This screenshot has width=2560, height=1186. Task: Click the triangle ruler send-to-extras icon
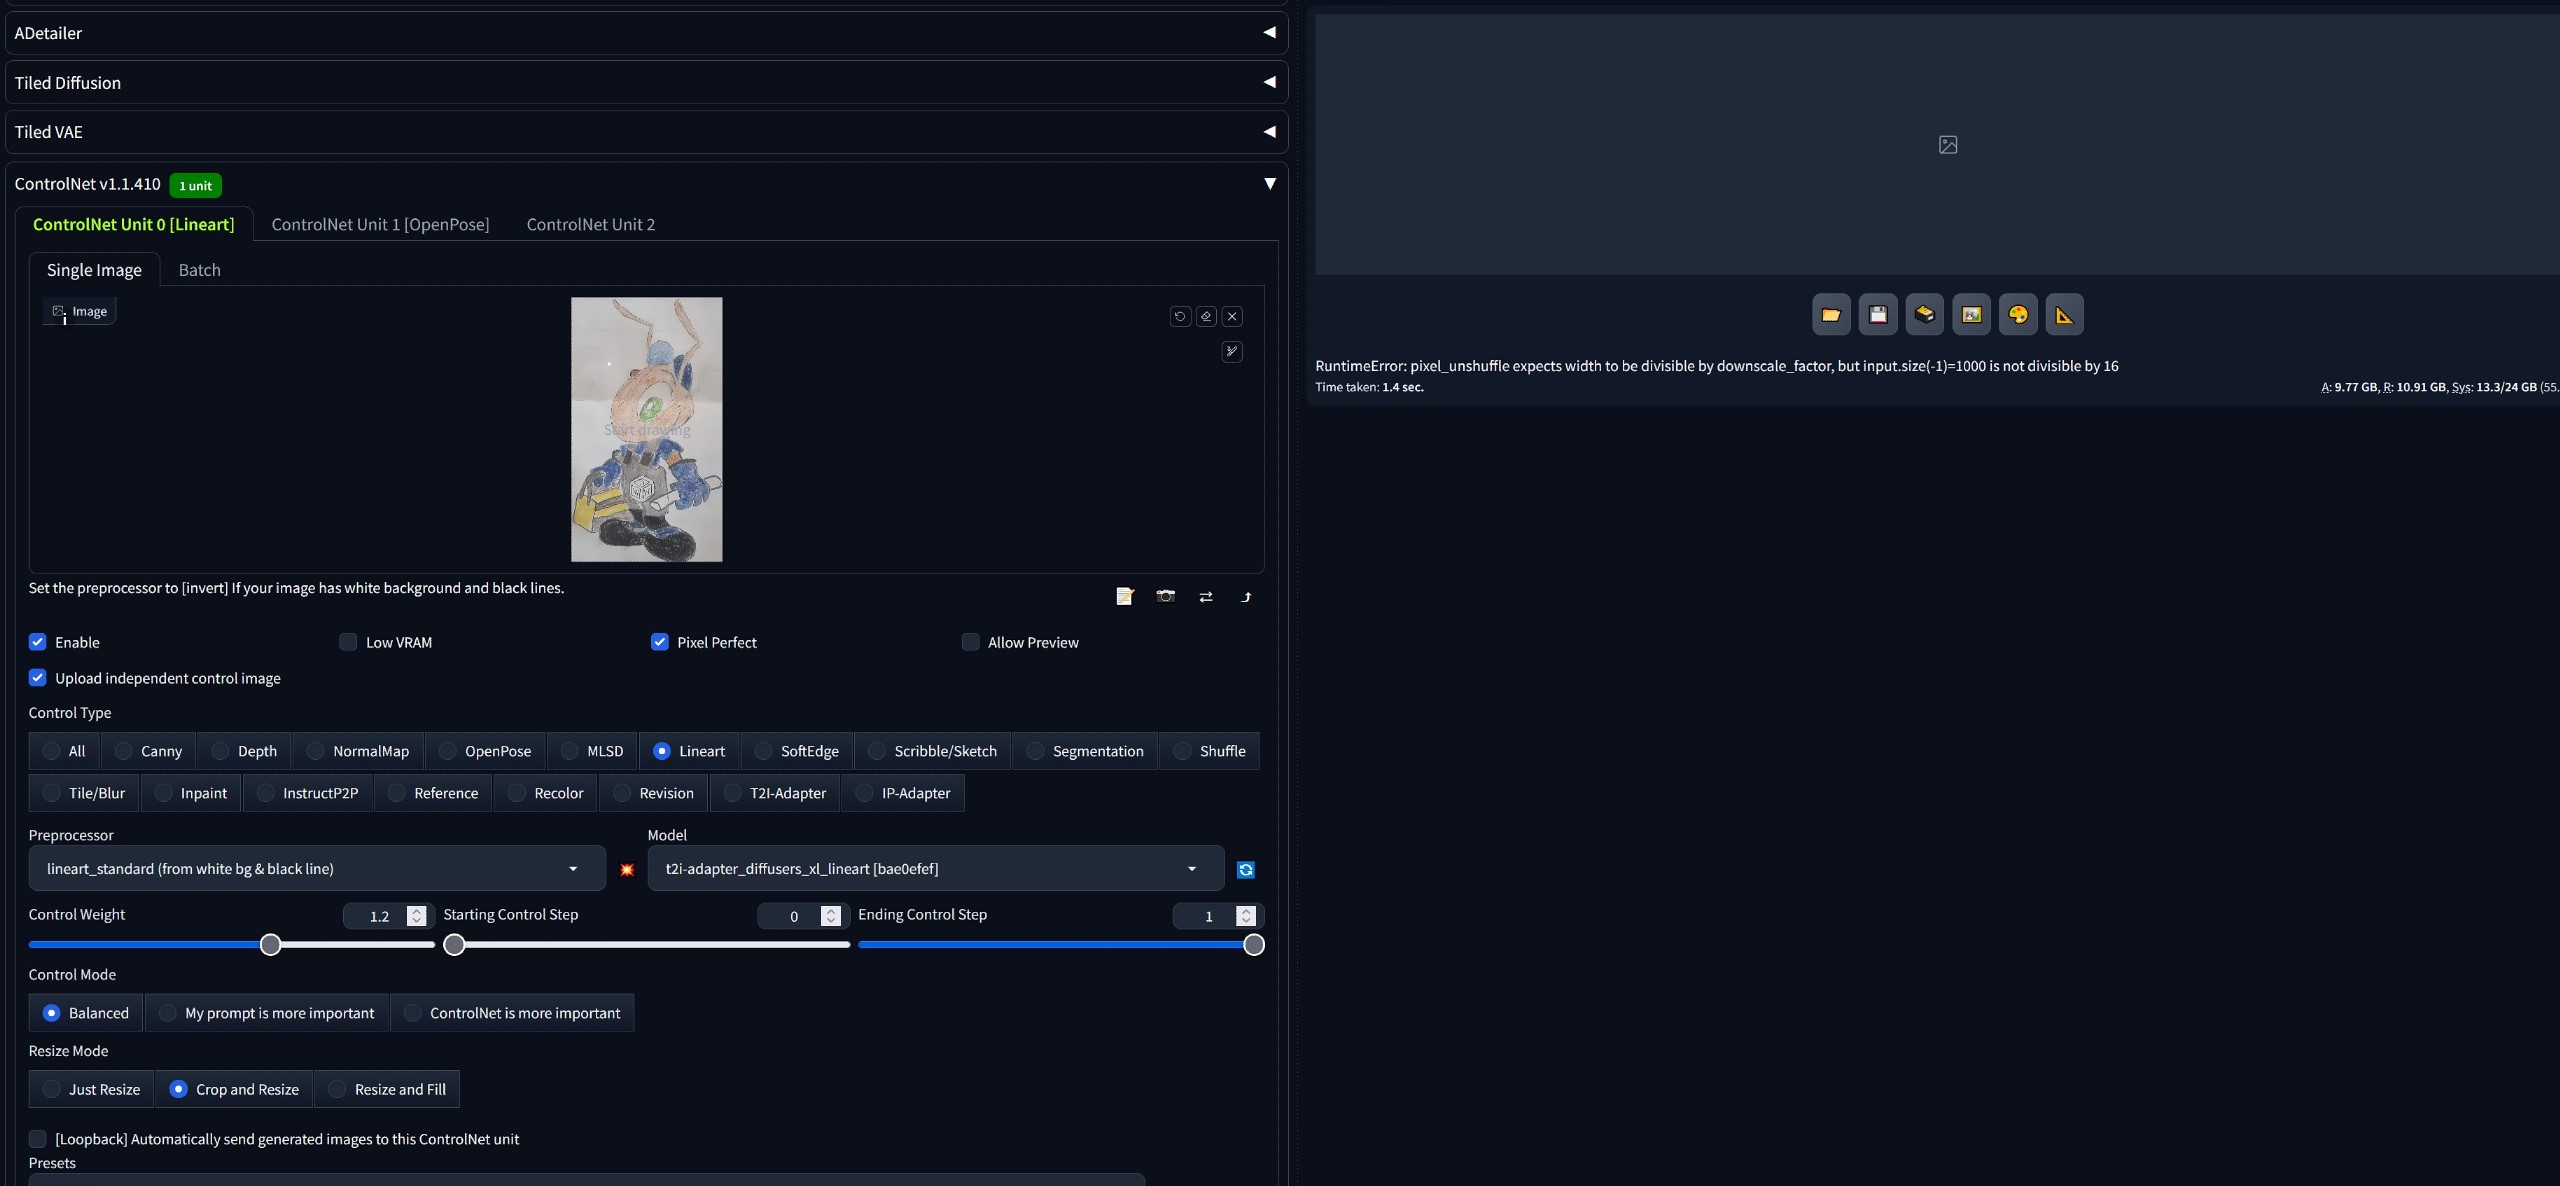coord(2064,315)
